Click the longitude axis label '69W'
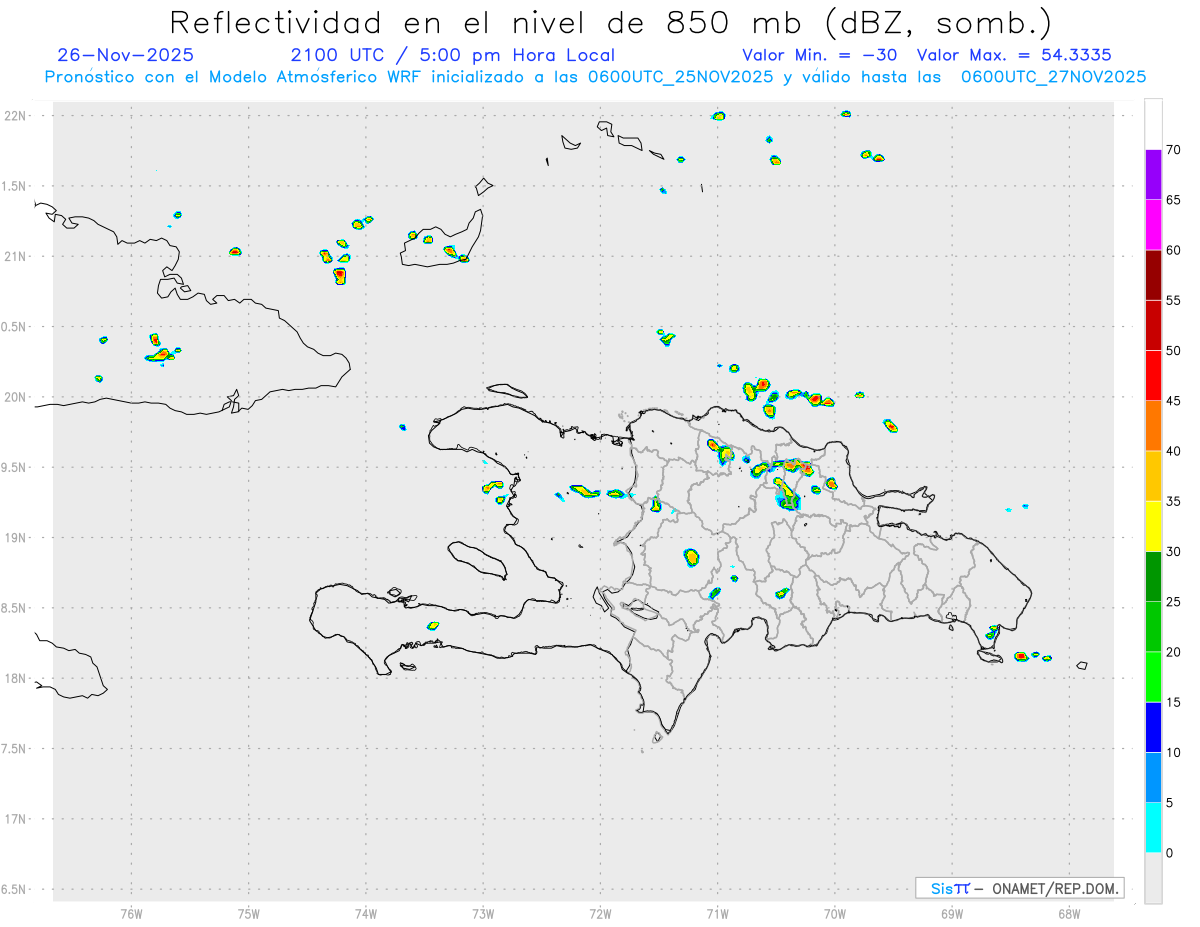This screenshot has height=927, width=1200. point(952,912)
